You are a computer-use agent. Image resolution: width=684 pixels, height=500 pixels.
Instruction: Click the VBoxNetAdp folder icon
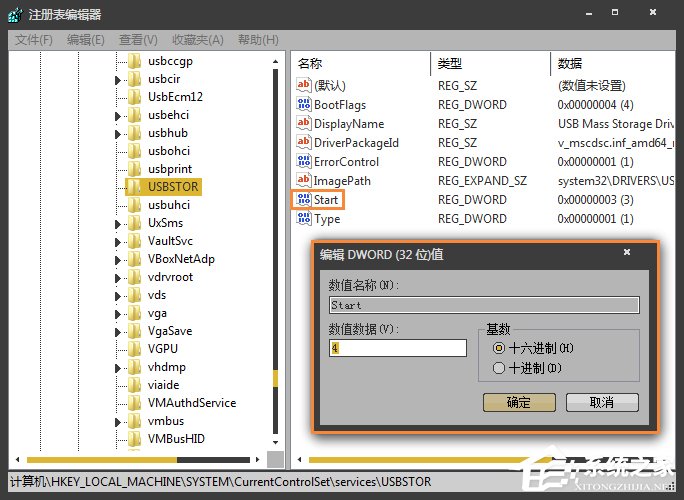click(x=134, y=259)
